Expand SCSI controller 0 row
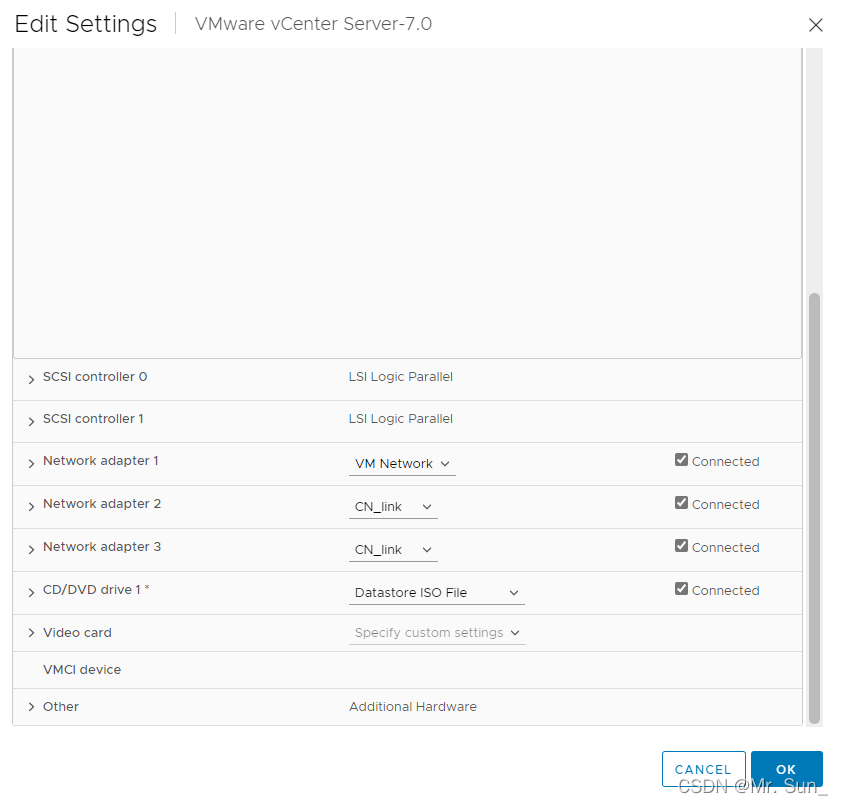The image size is (843, 805). (x=31, y=379)
